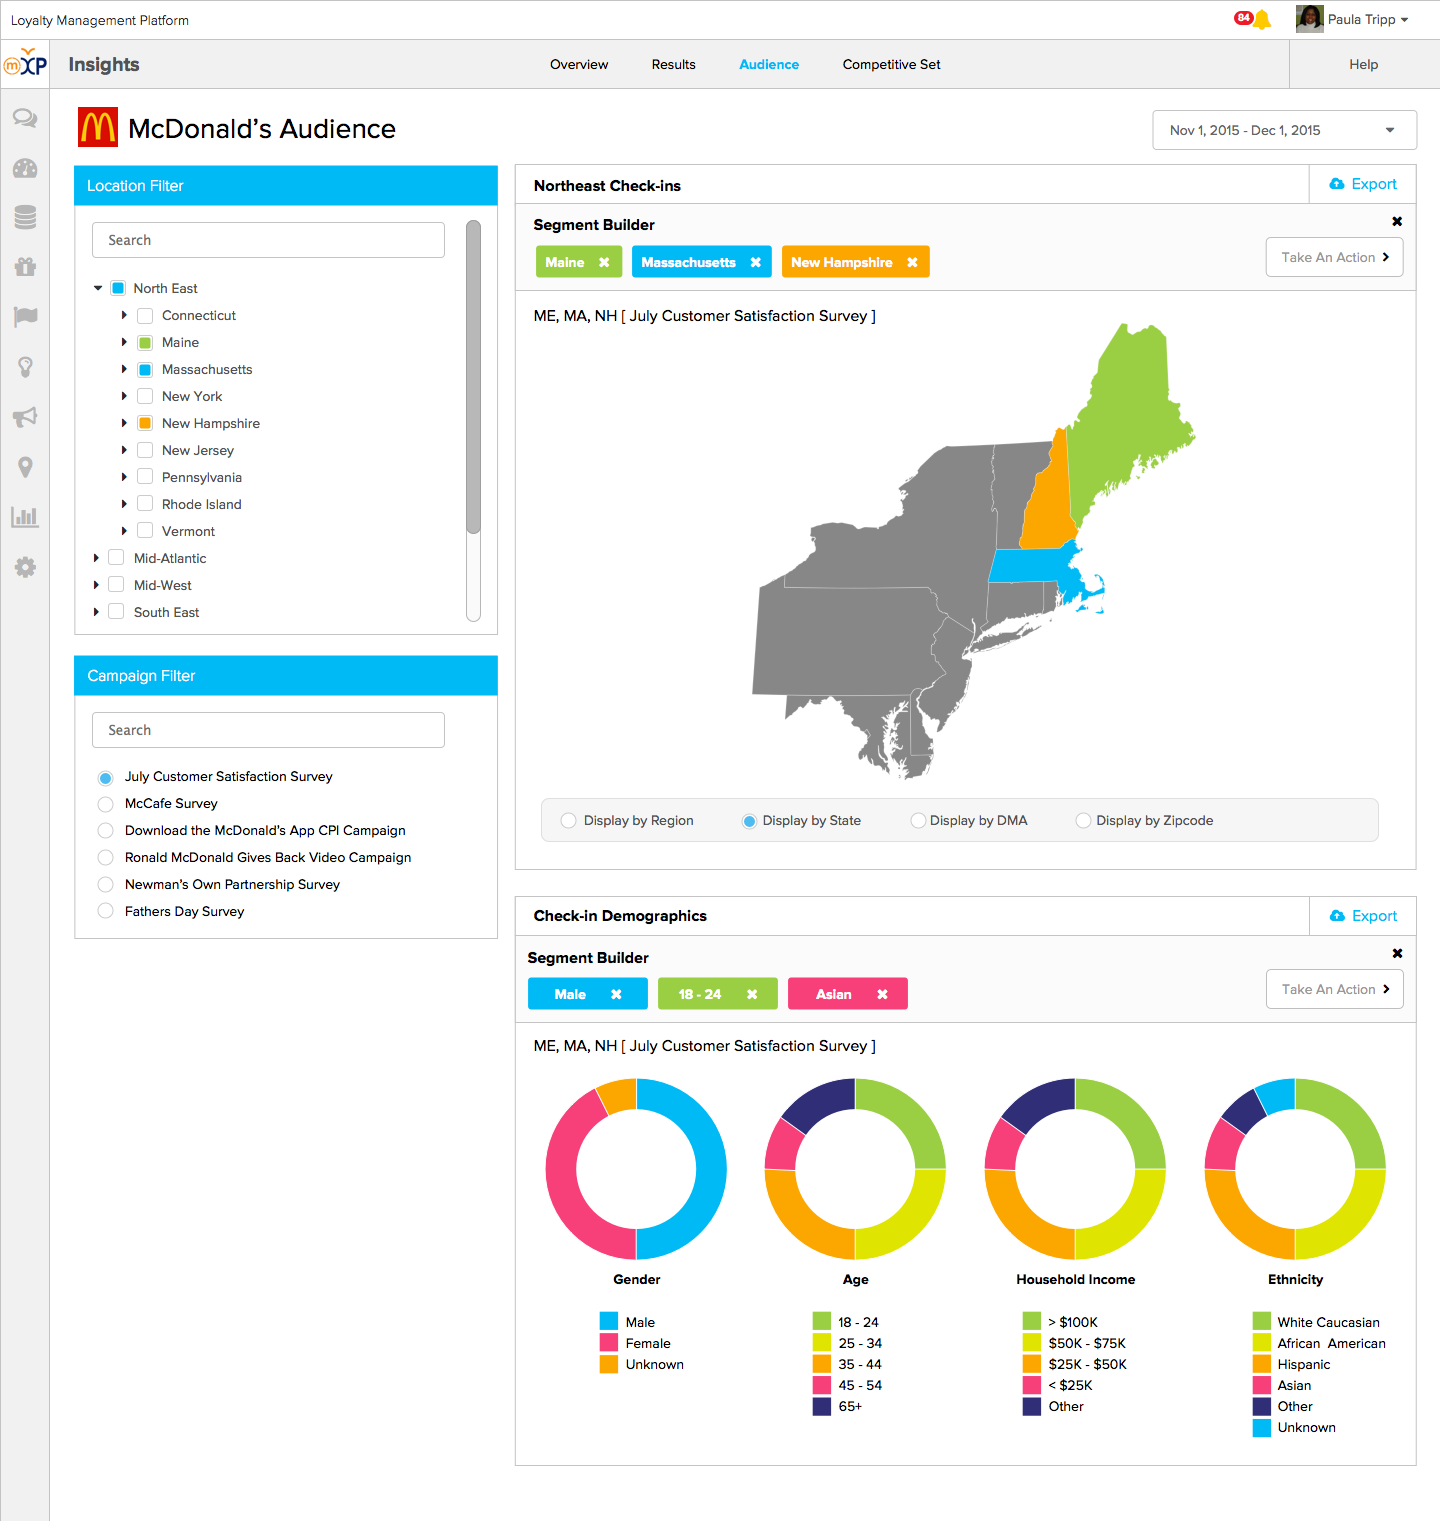Switch to the Audience tab
This screenshot has width=1441, height=1521.
(x=769, y=64)
